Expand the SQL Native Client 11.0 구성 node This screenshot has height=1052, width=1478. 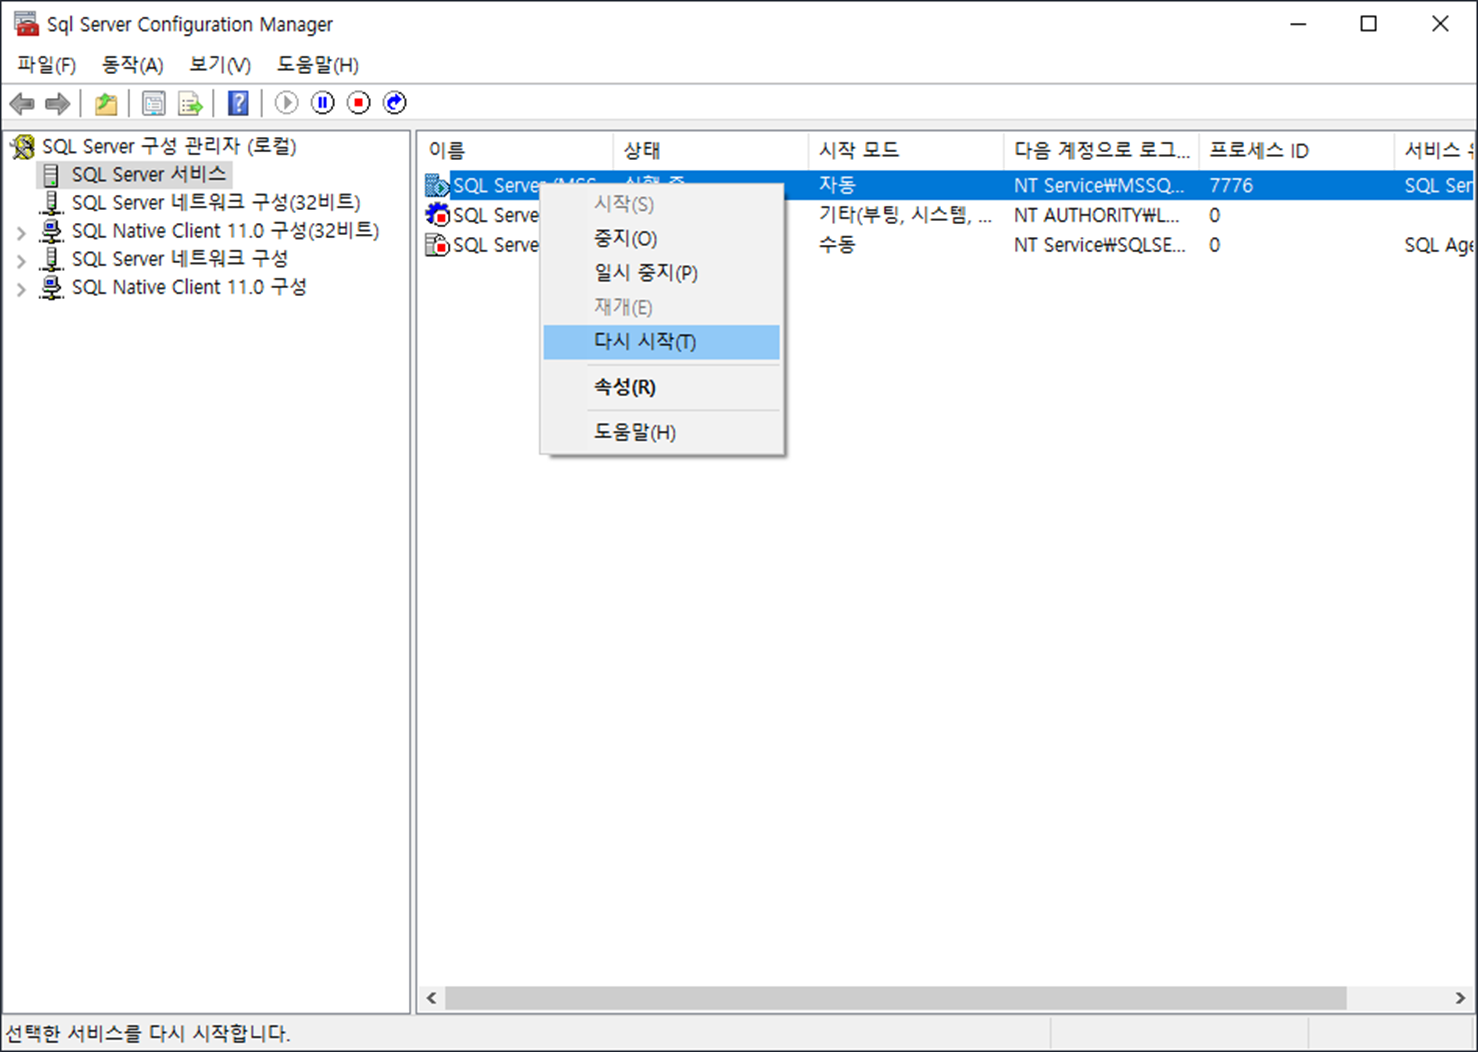pos(21,289)
